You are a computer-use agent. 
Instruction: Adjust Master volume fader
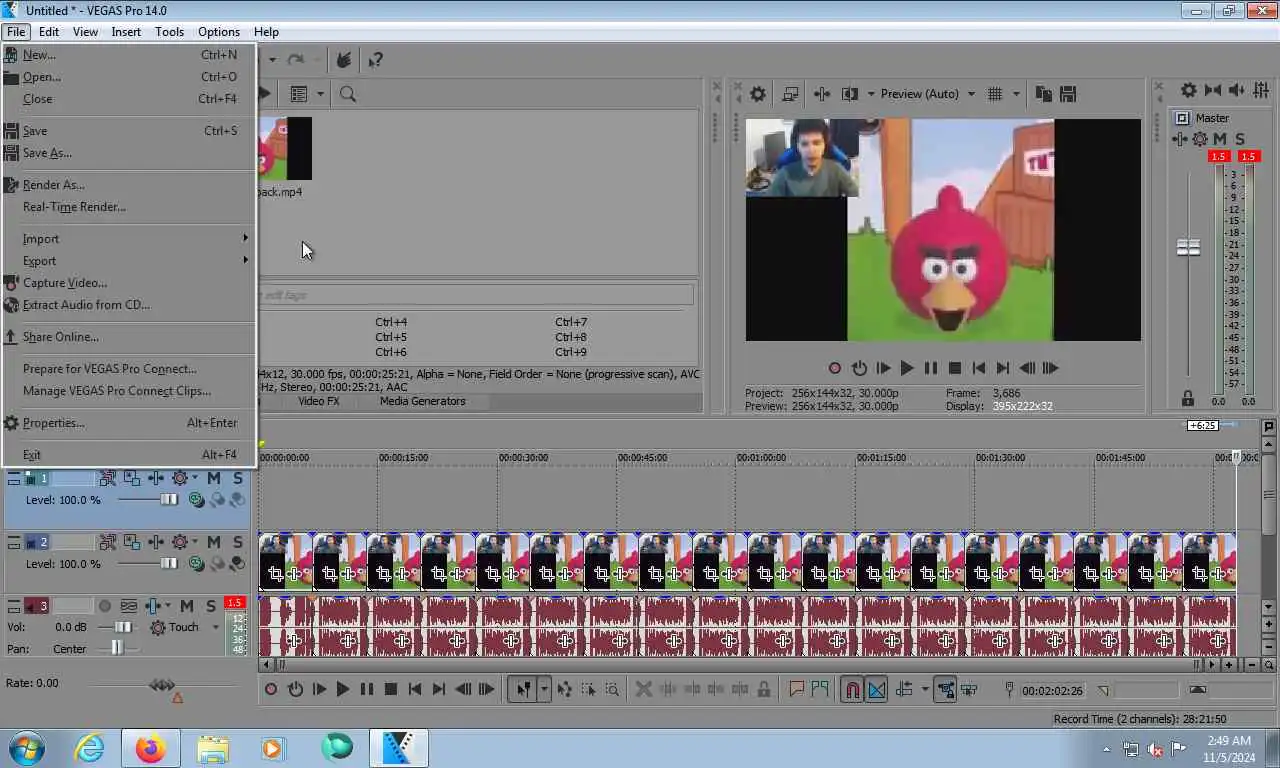click(1188, 247)
